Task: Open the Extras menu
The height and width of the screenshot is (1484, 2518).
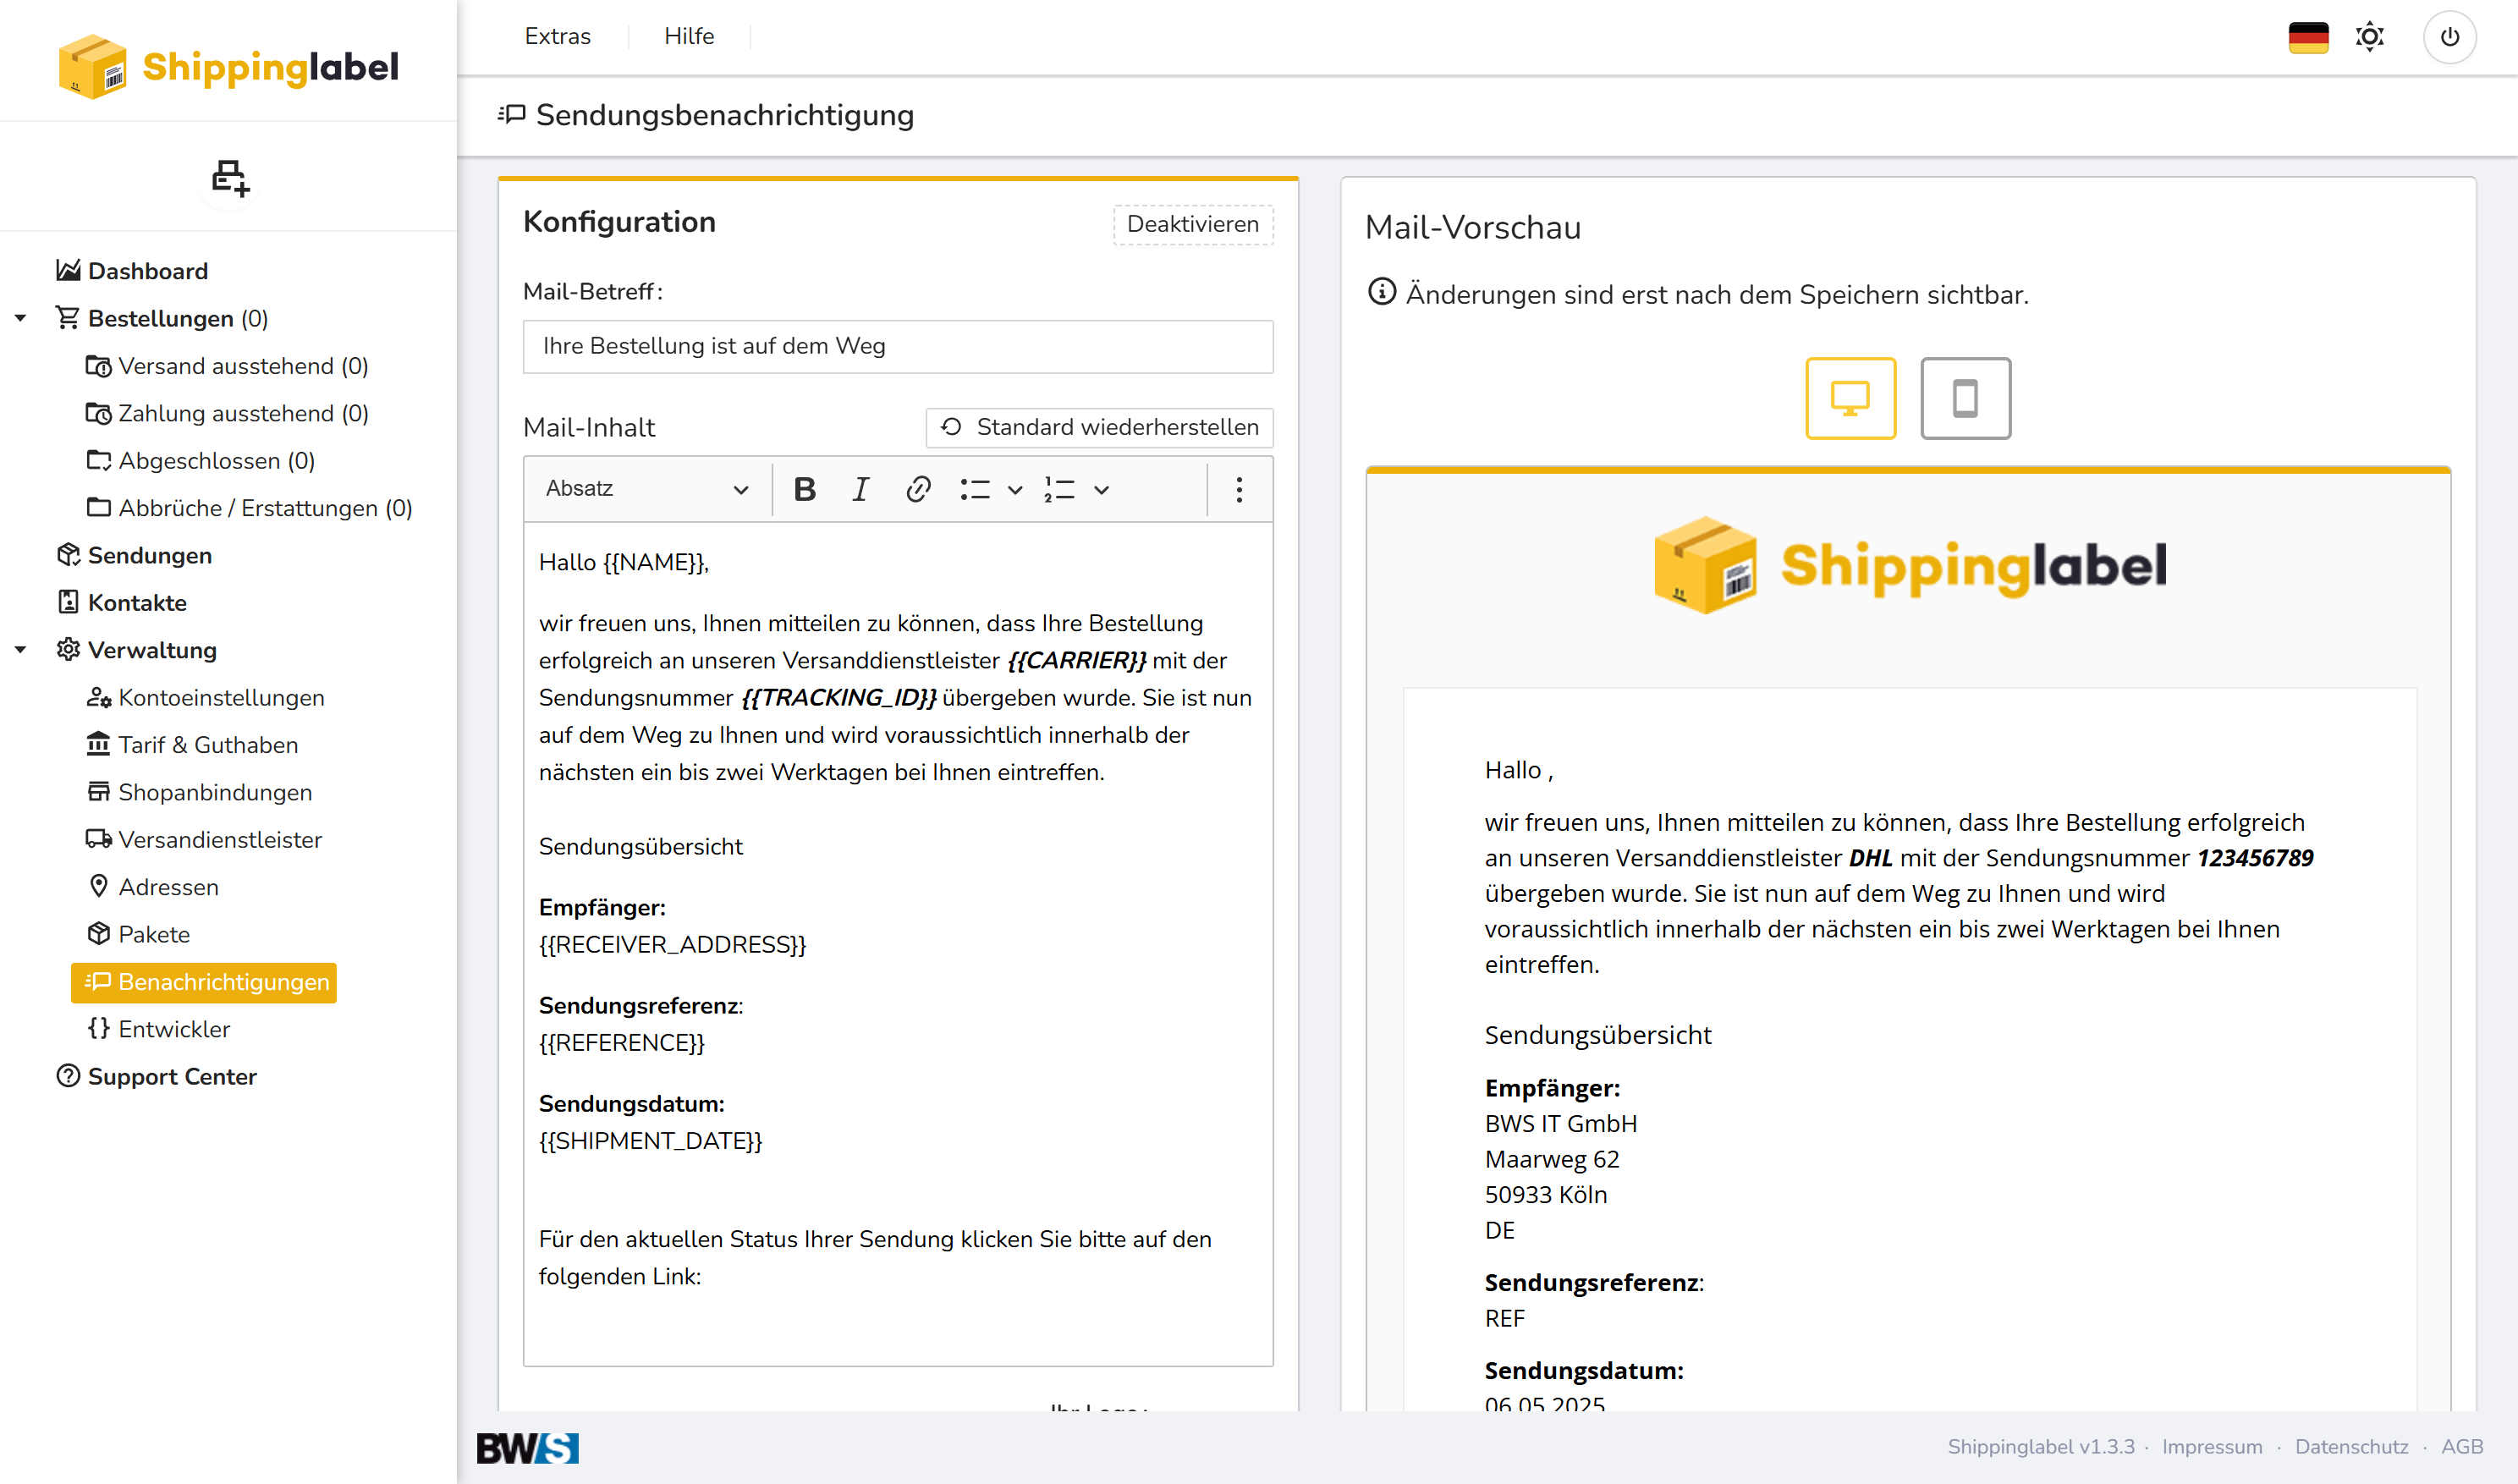Action: [x=557, y=36]
